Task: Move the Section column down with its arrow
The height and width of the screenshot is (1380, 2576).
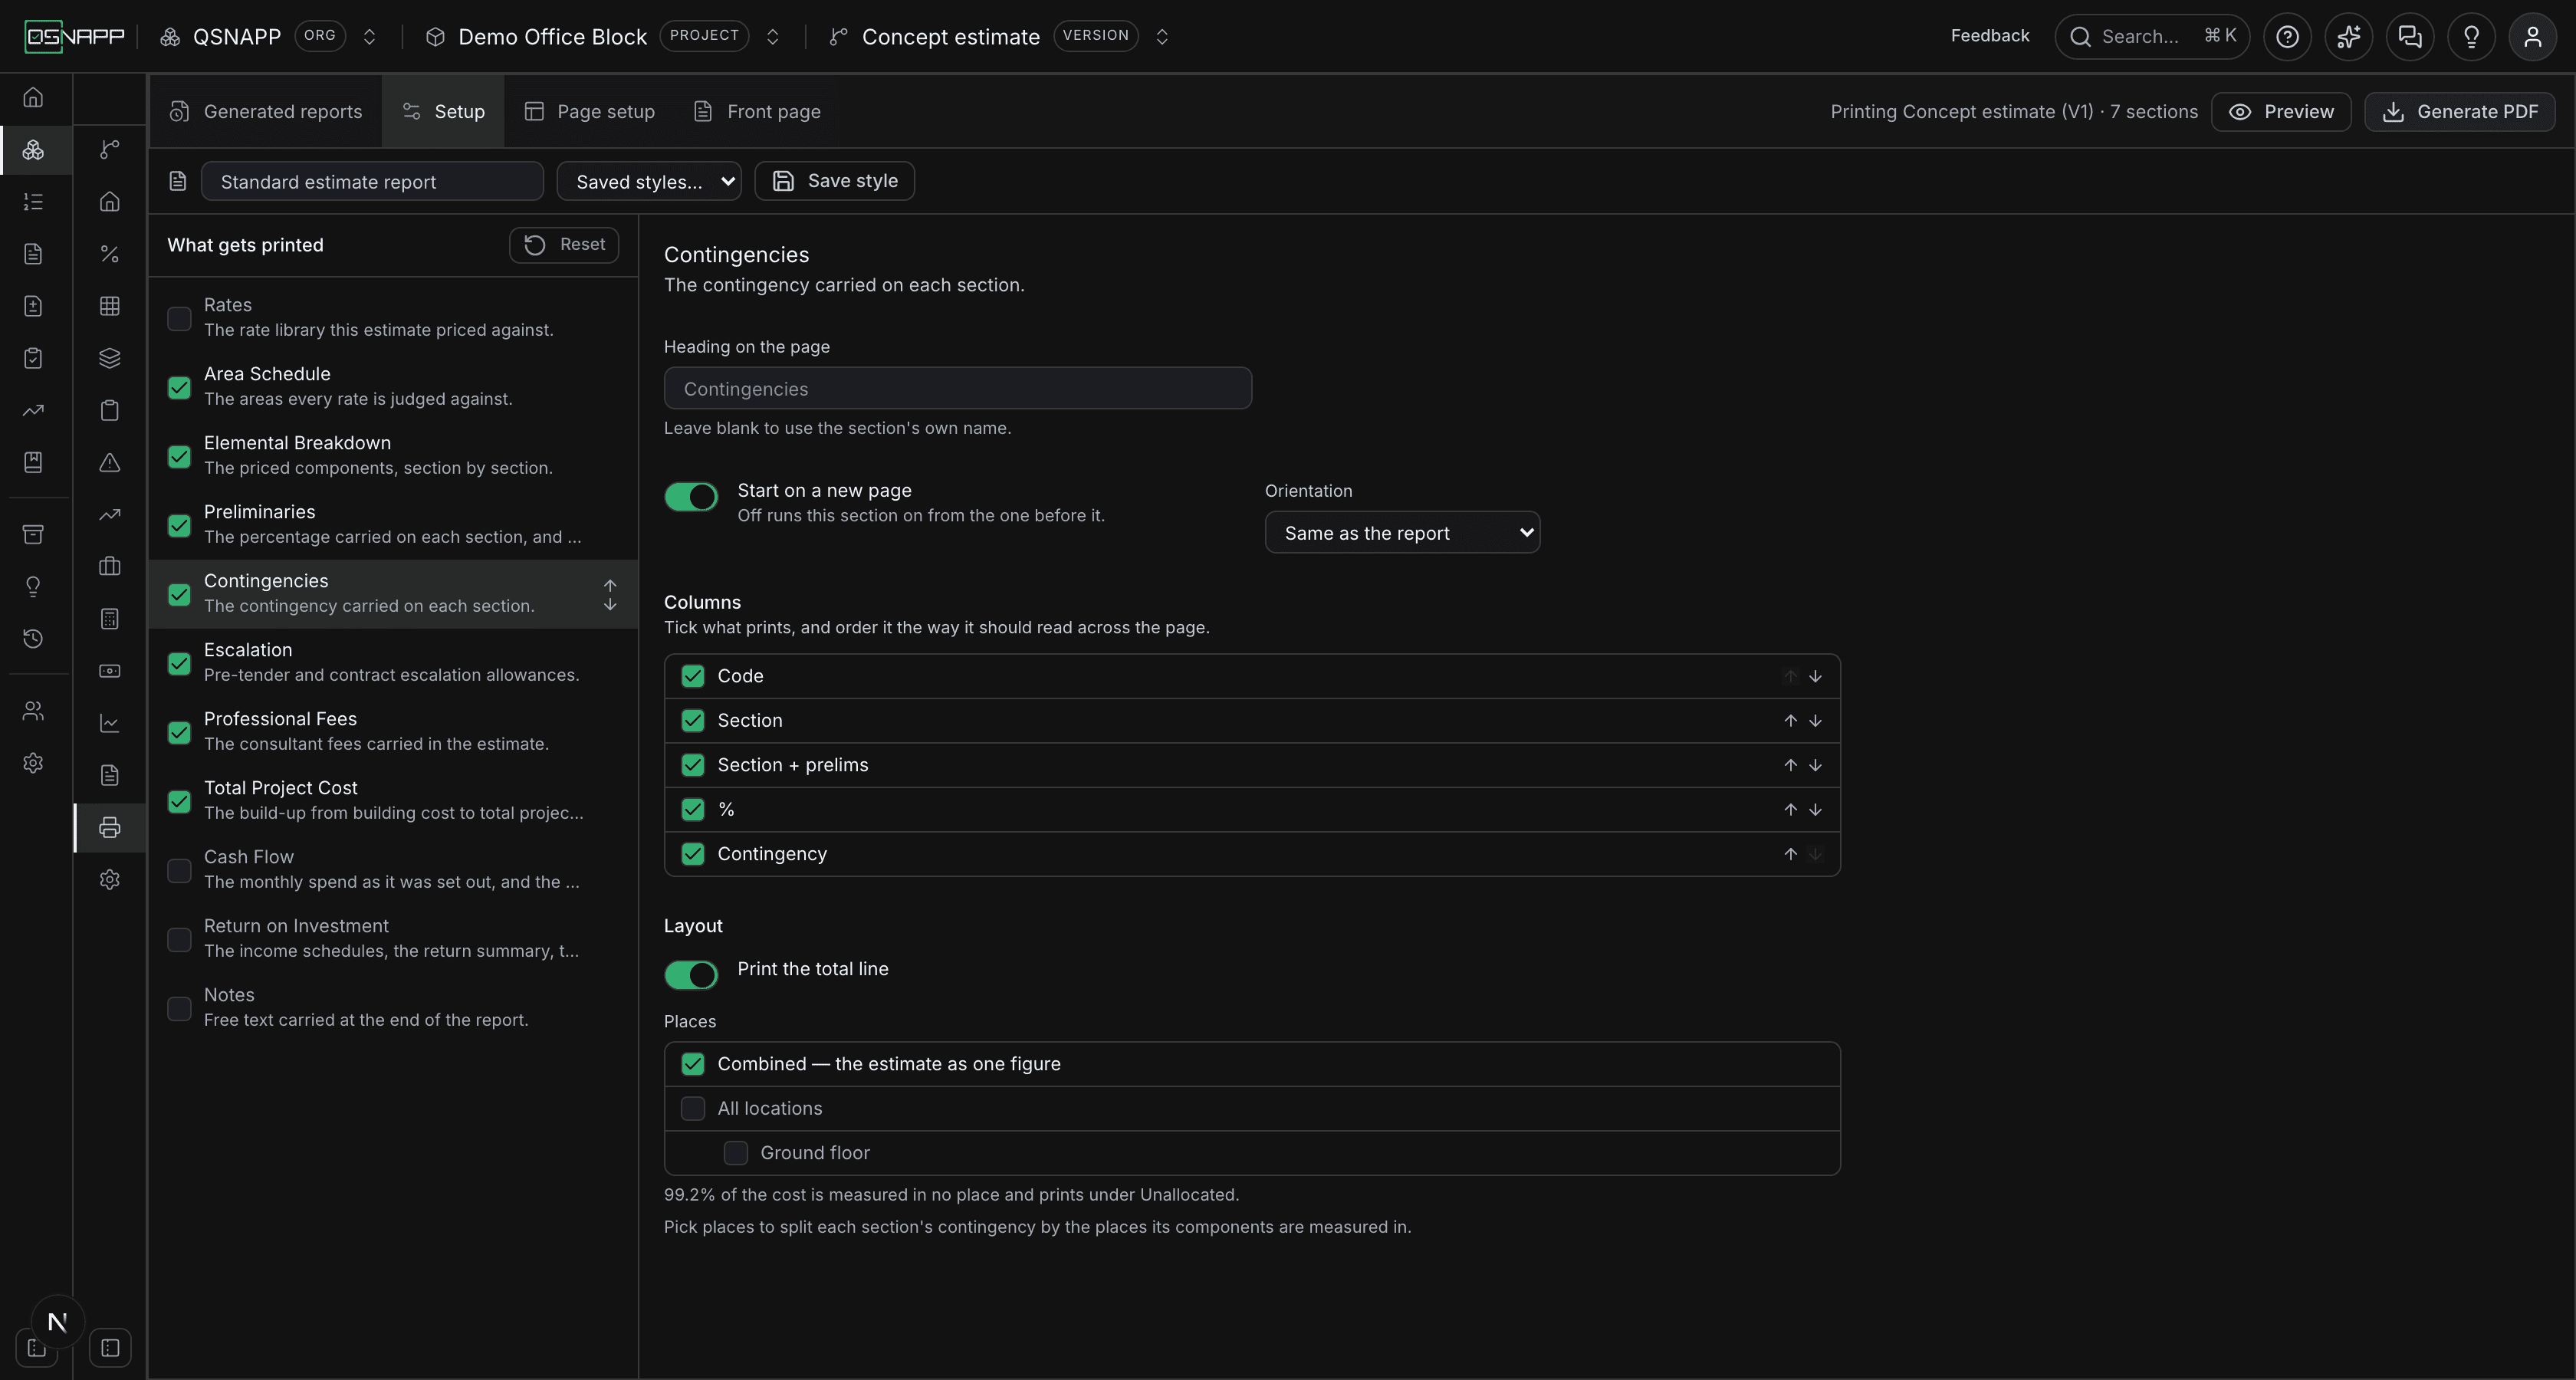Action: click(x=1815, y=721)
